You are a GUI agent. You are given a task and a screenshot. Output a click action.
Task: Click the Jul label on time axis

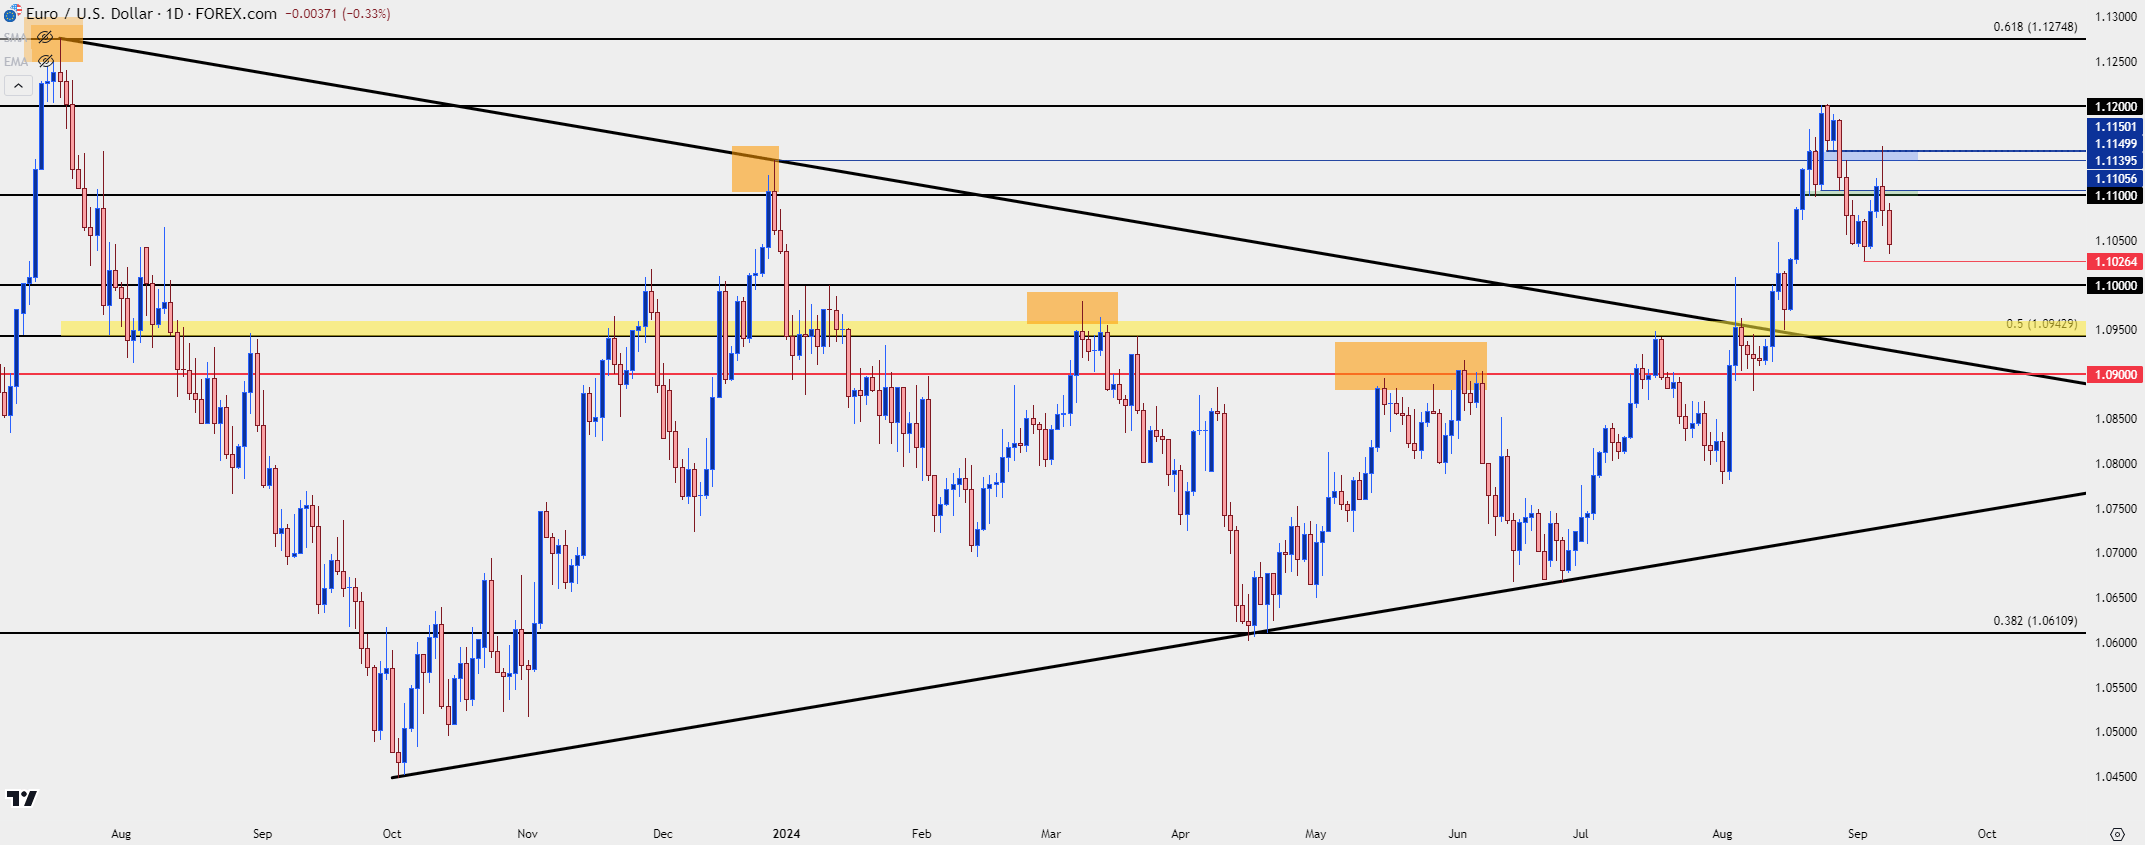coord(1581,834)
